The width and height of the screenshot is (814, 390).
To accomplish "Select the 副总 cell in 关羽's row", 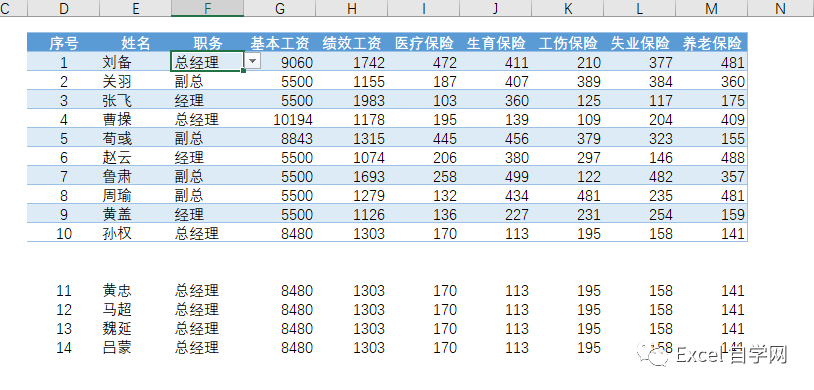I will [208, 81].
